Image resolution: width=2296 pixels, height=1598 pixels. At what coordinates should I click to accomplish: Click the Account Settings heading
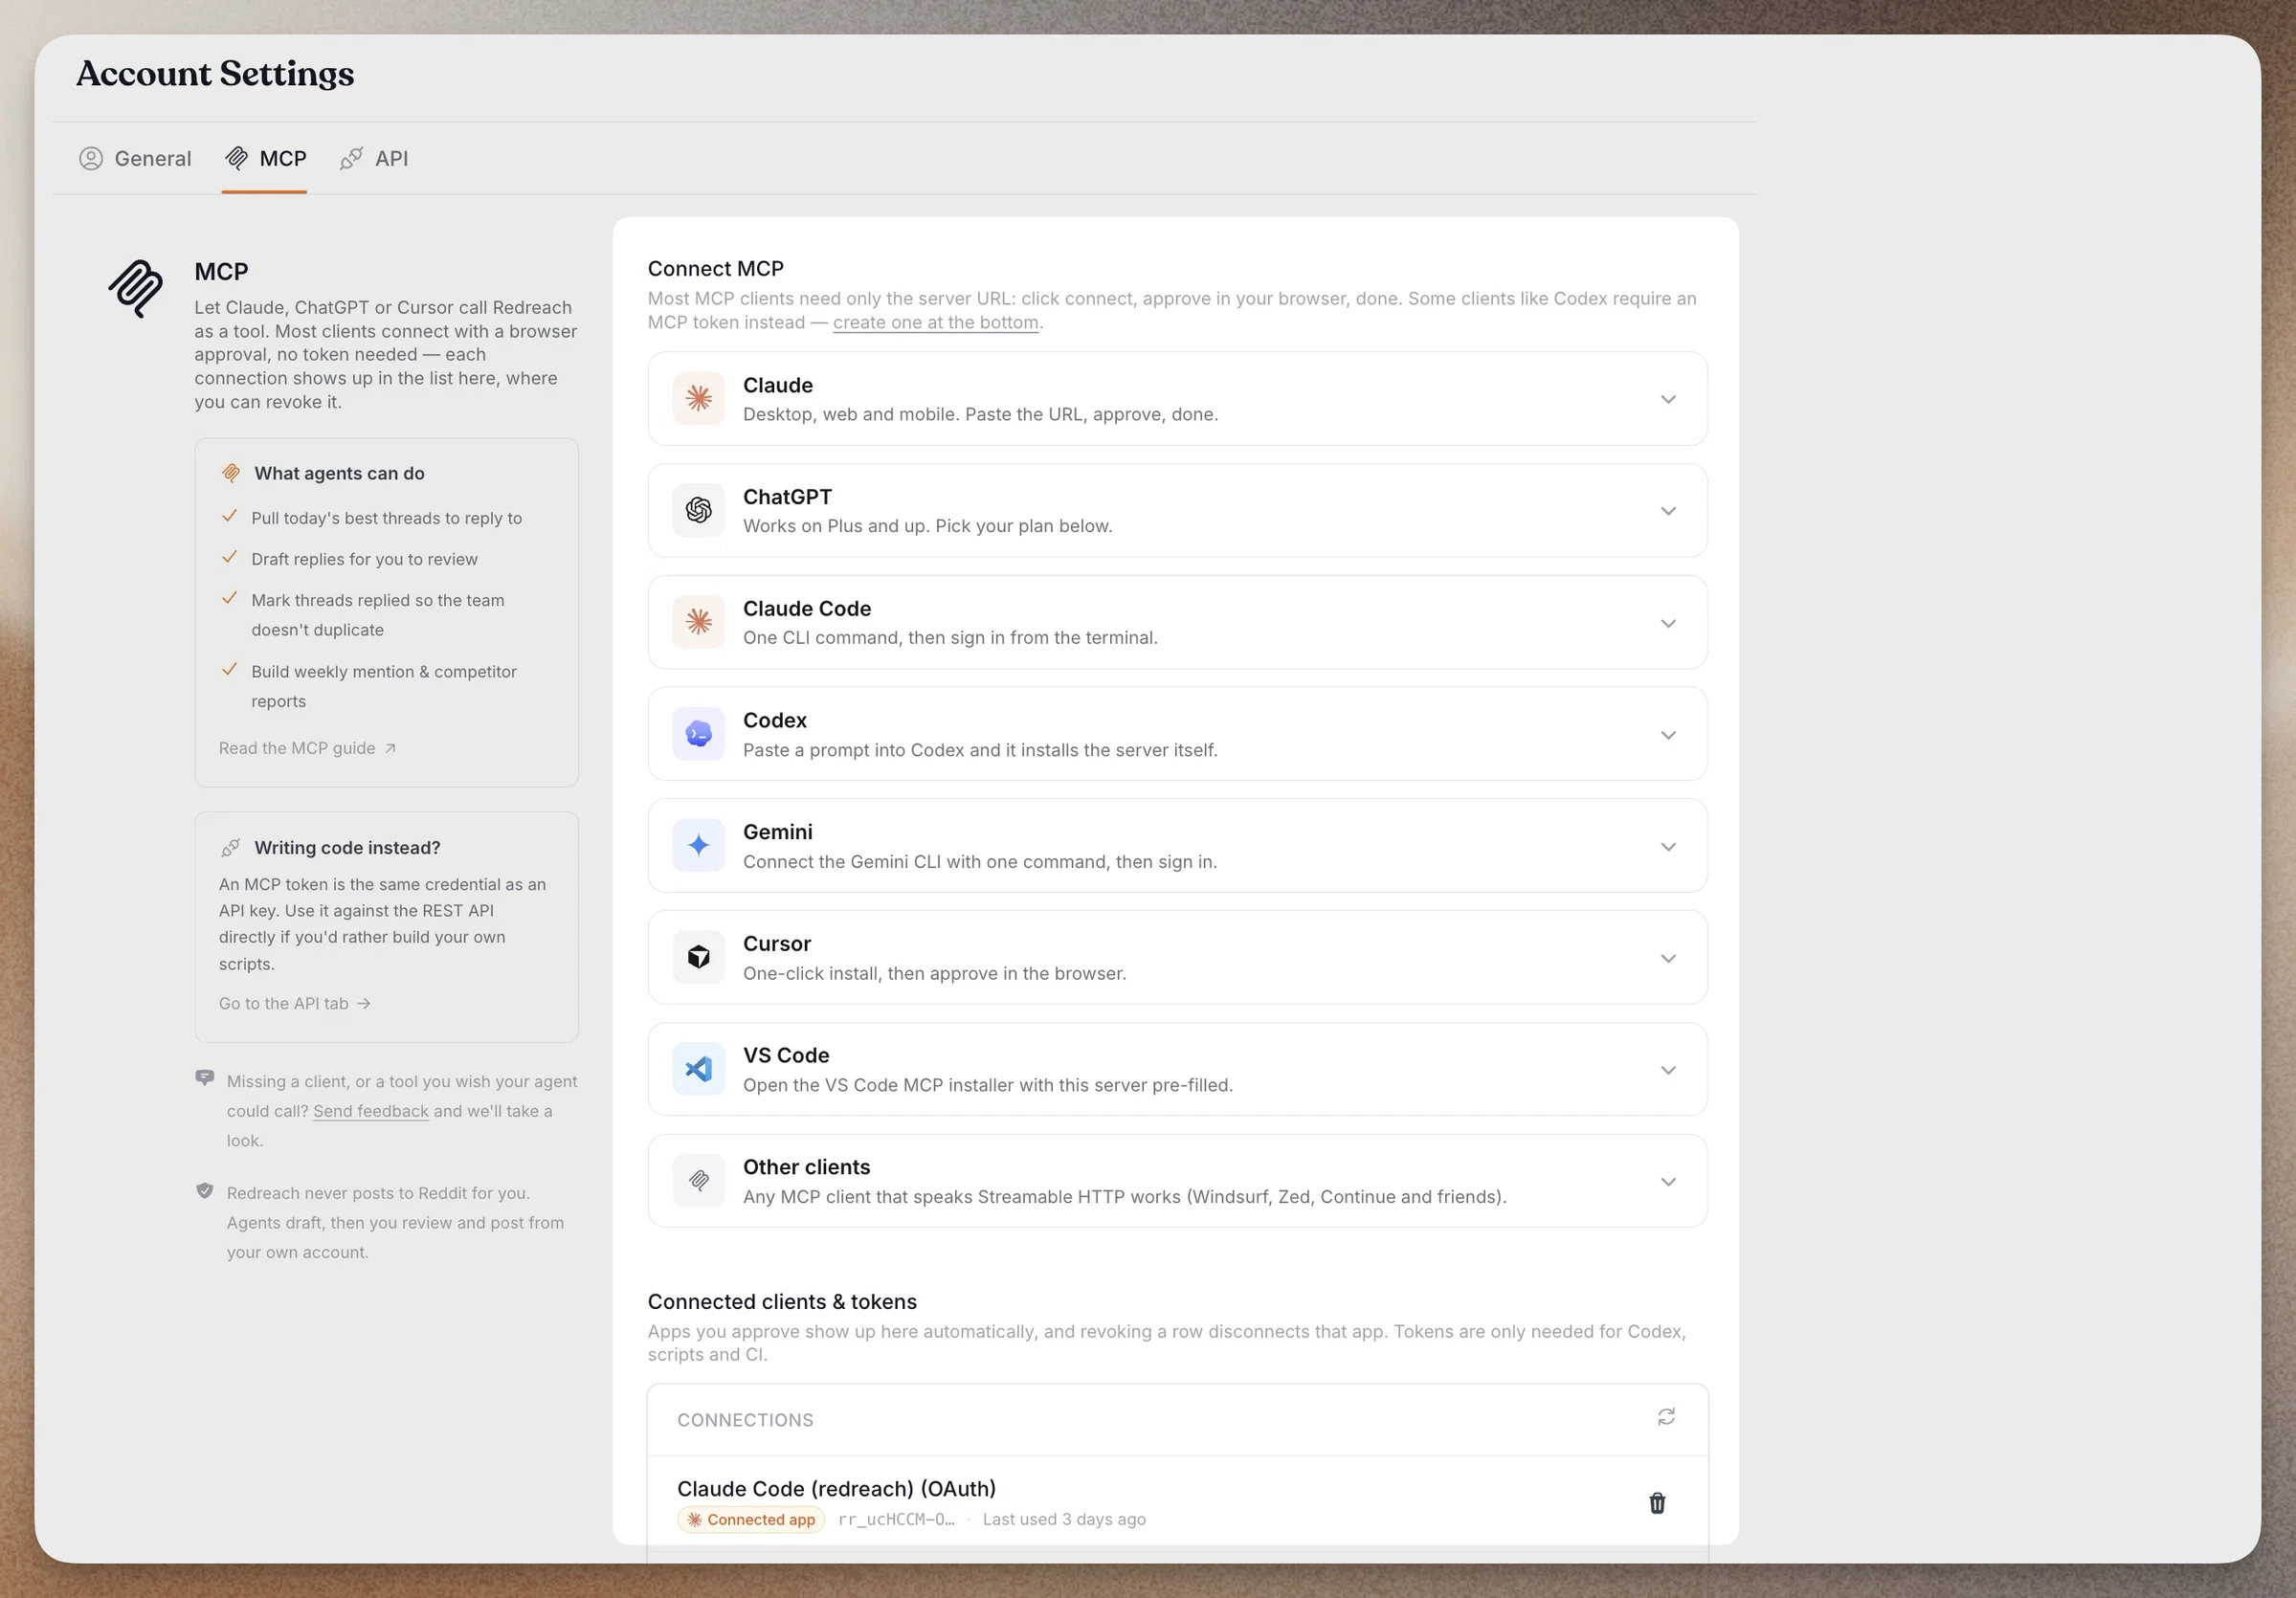point(215,73)
